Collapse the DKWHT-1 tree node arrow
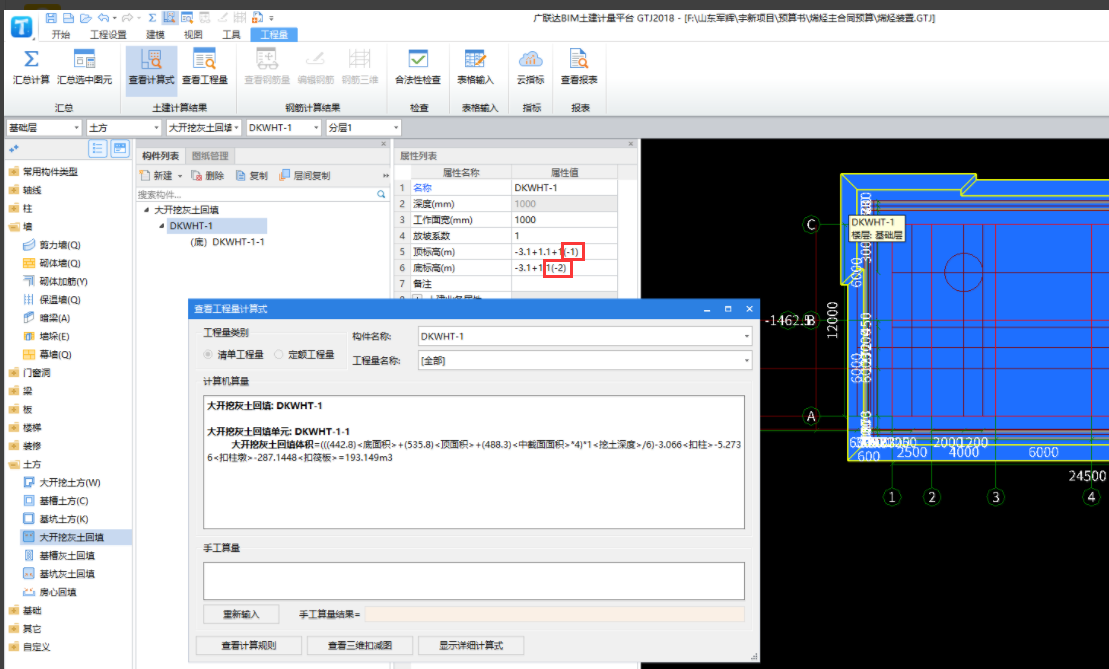1109x669 pixels. (x=162, y=226)
